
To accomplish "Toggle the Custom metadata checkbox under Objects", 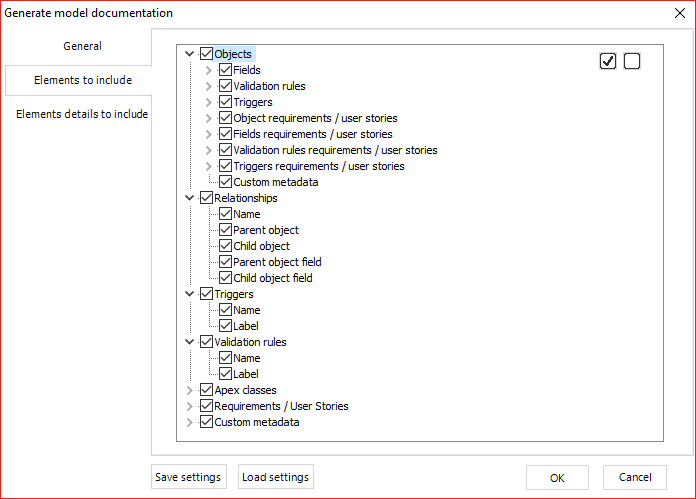I will point(225,182).
